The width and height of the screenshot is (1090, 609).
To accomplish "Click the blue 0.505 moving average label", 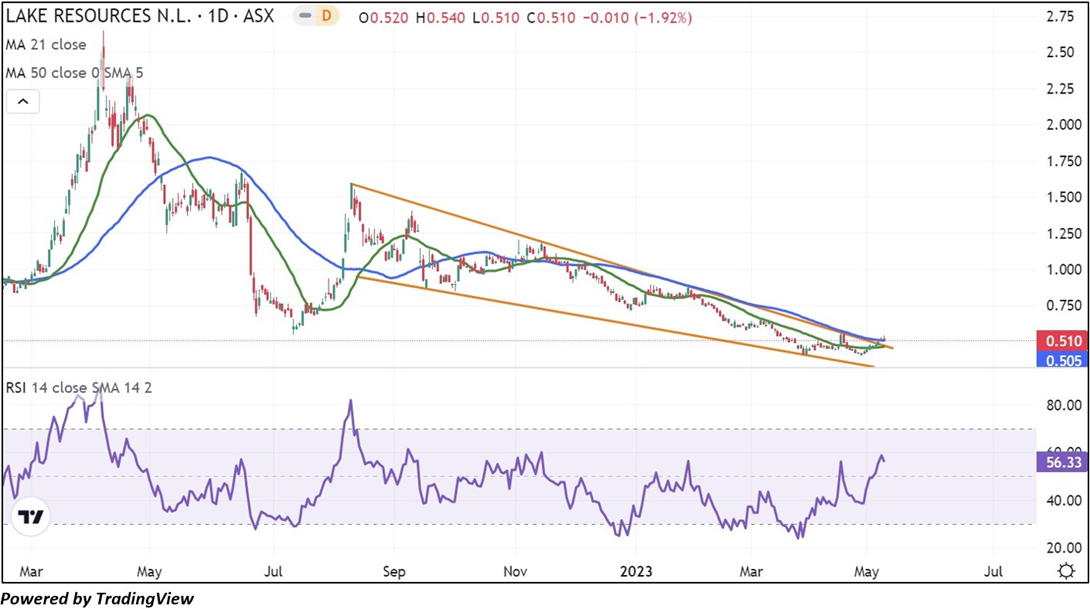I will (1061, 360).
